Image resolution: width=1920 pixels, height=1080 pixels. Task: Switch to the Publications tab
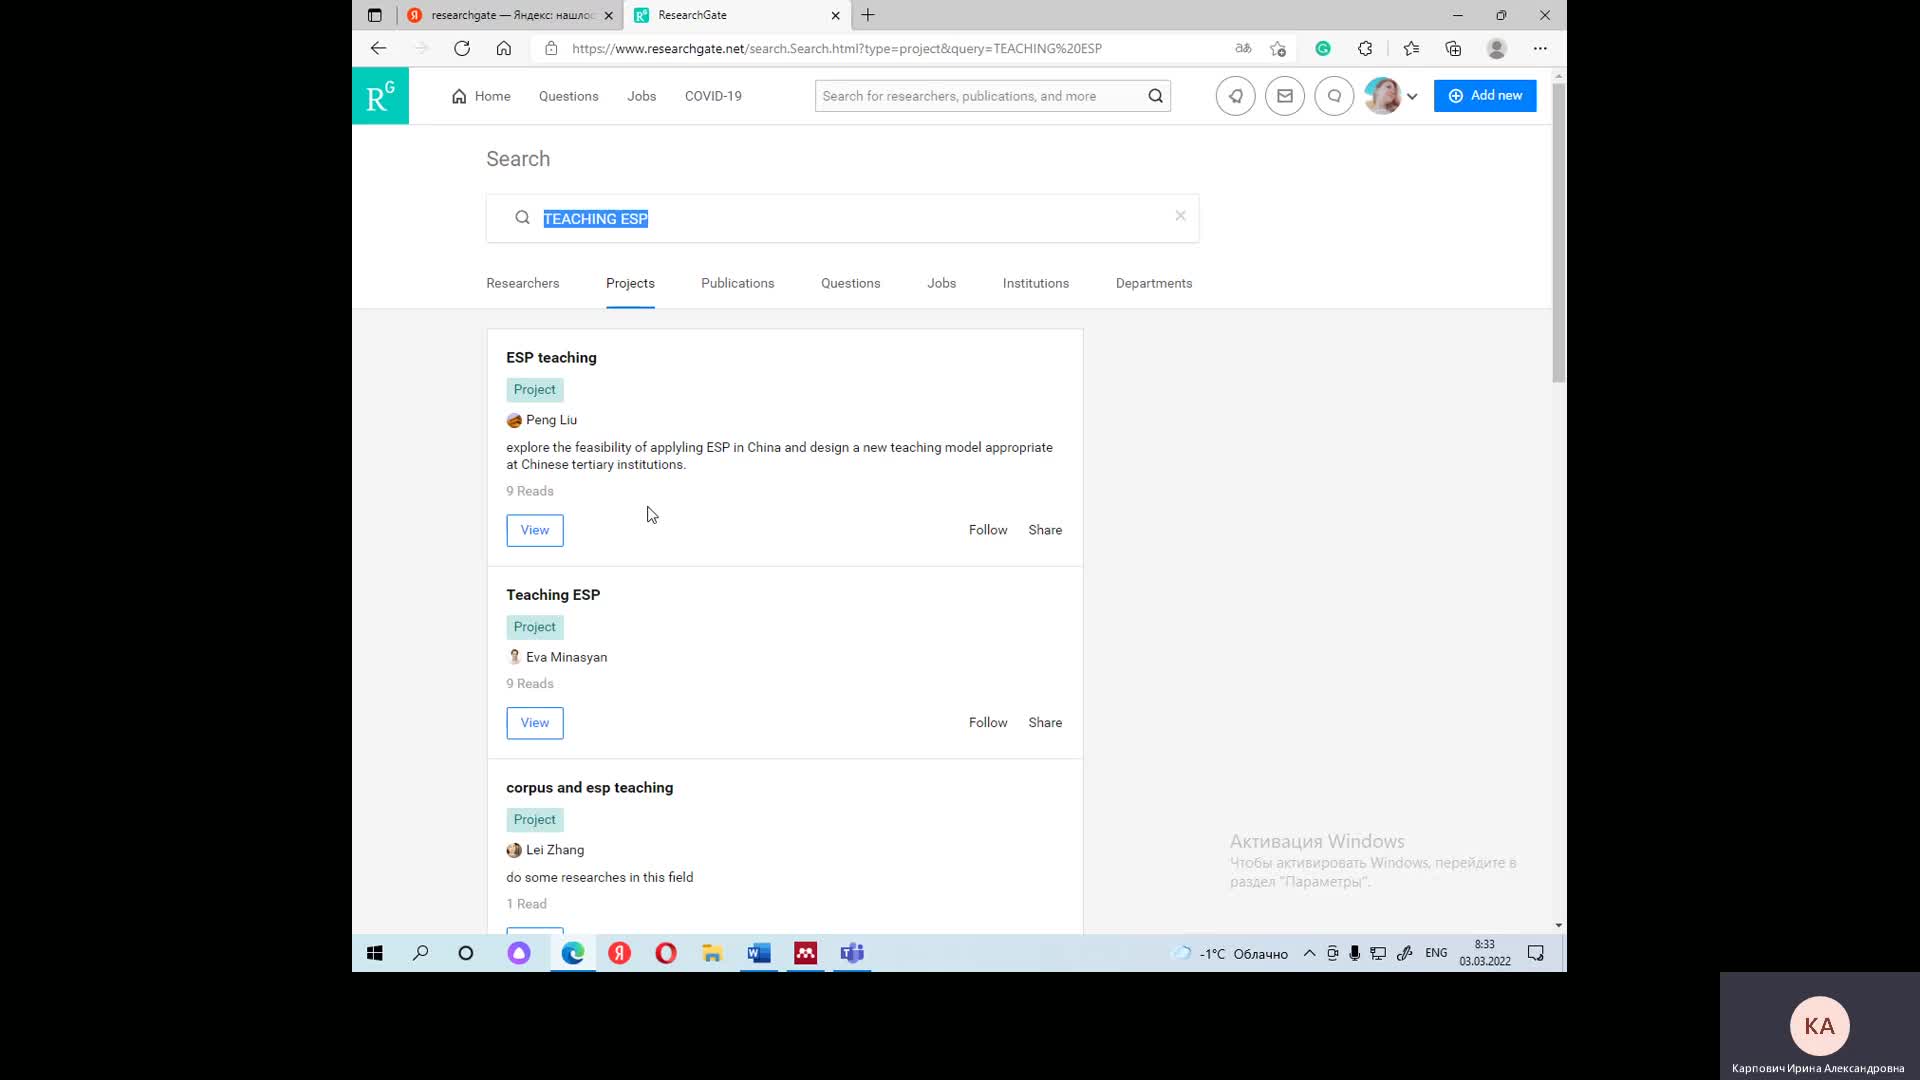[x=737, y=283]
